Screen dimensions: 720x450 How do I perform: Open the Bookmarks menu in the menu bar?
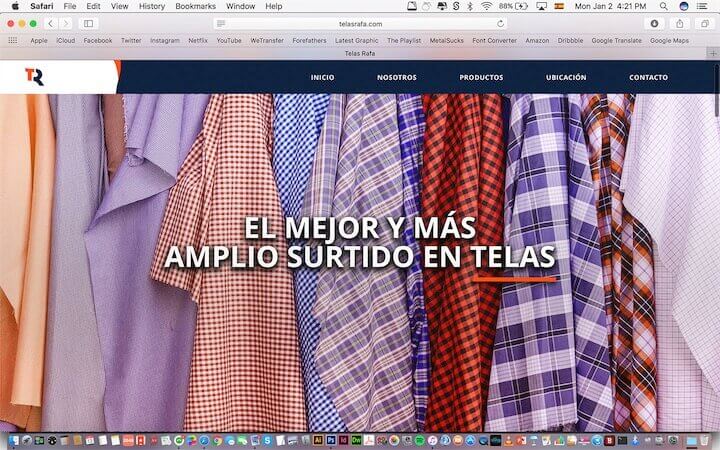(x=195, y=6)
